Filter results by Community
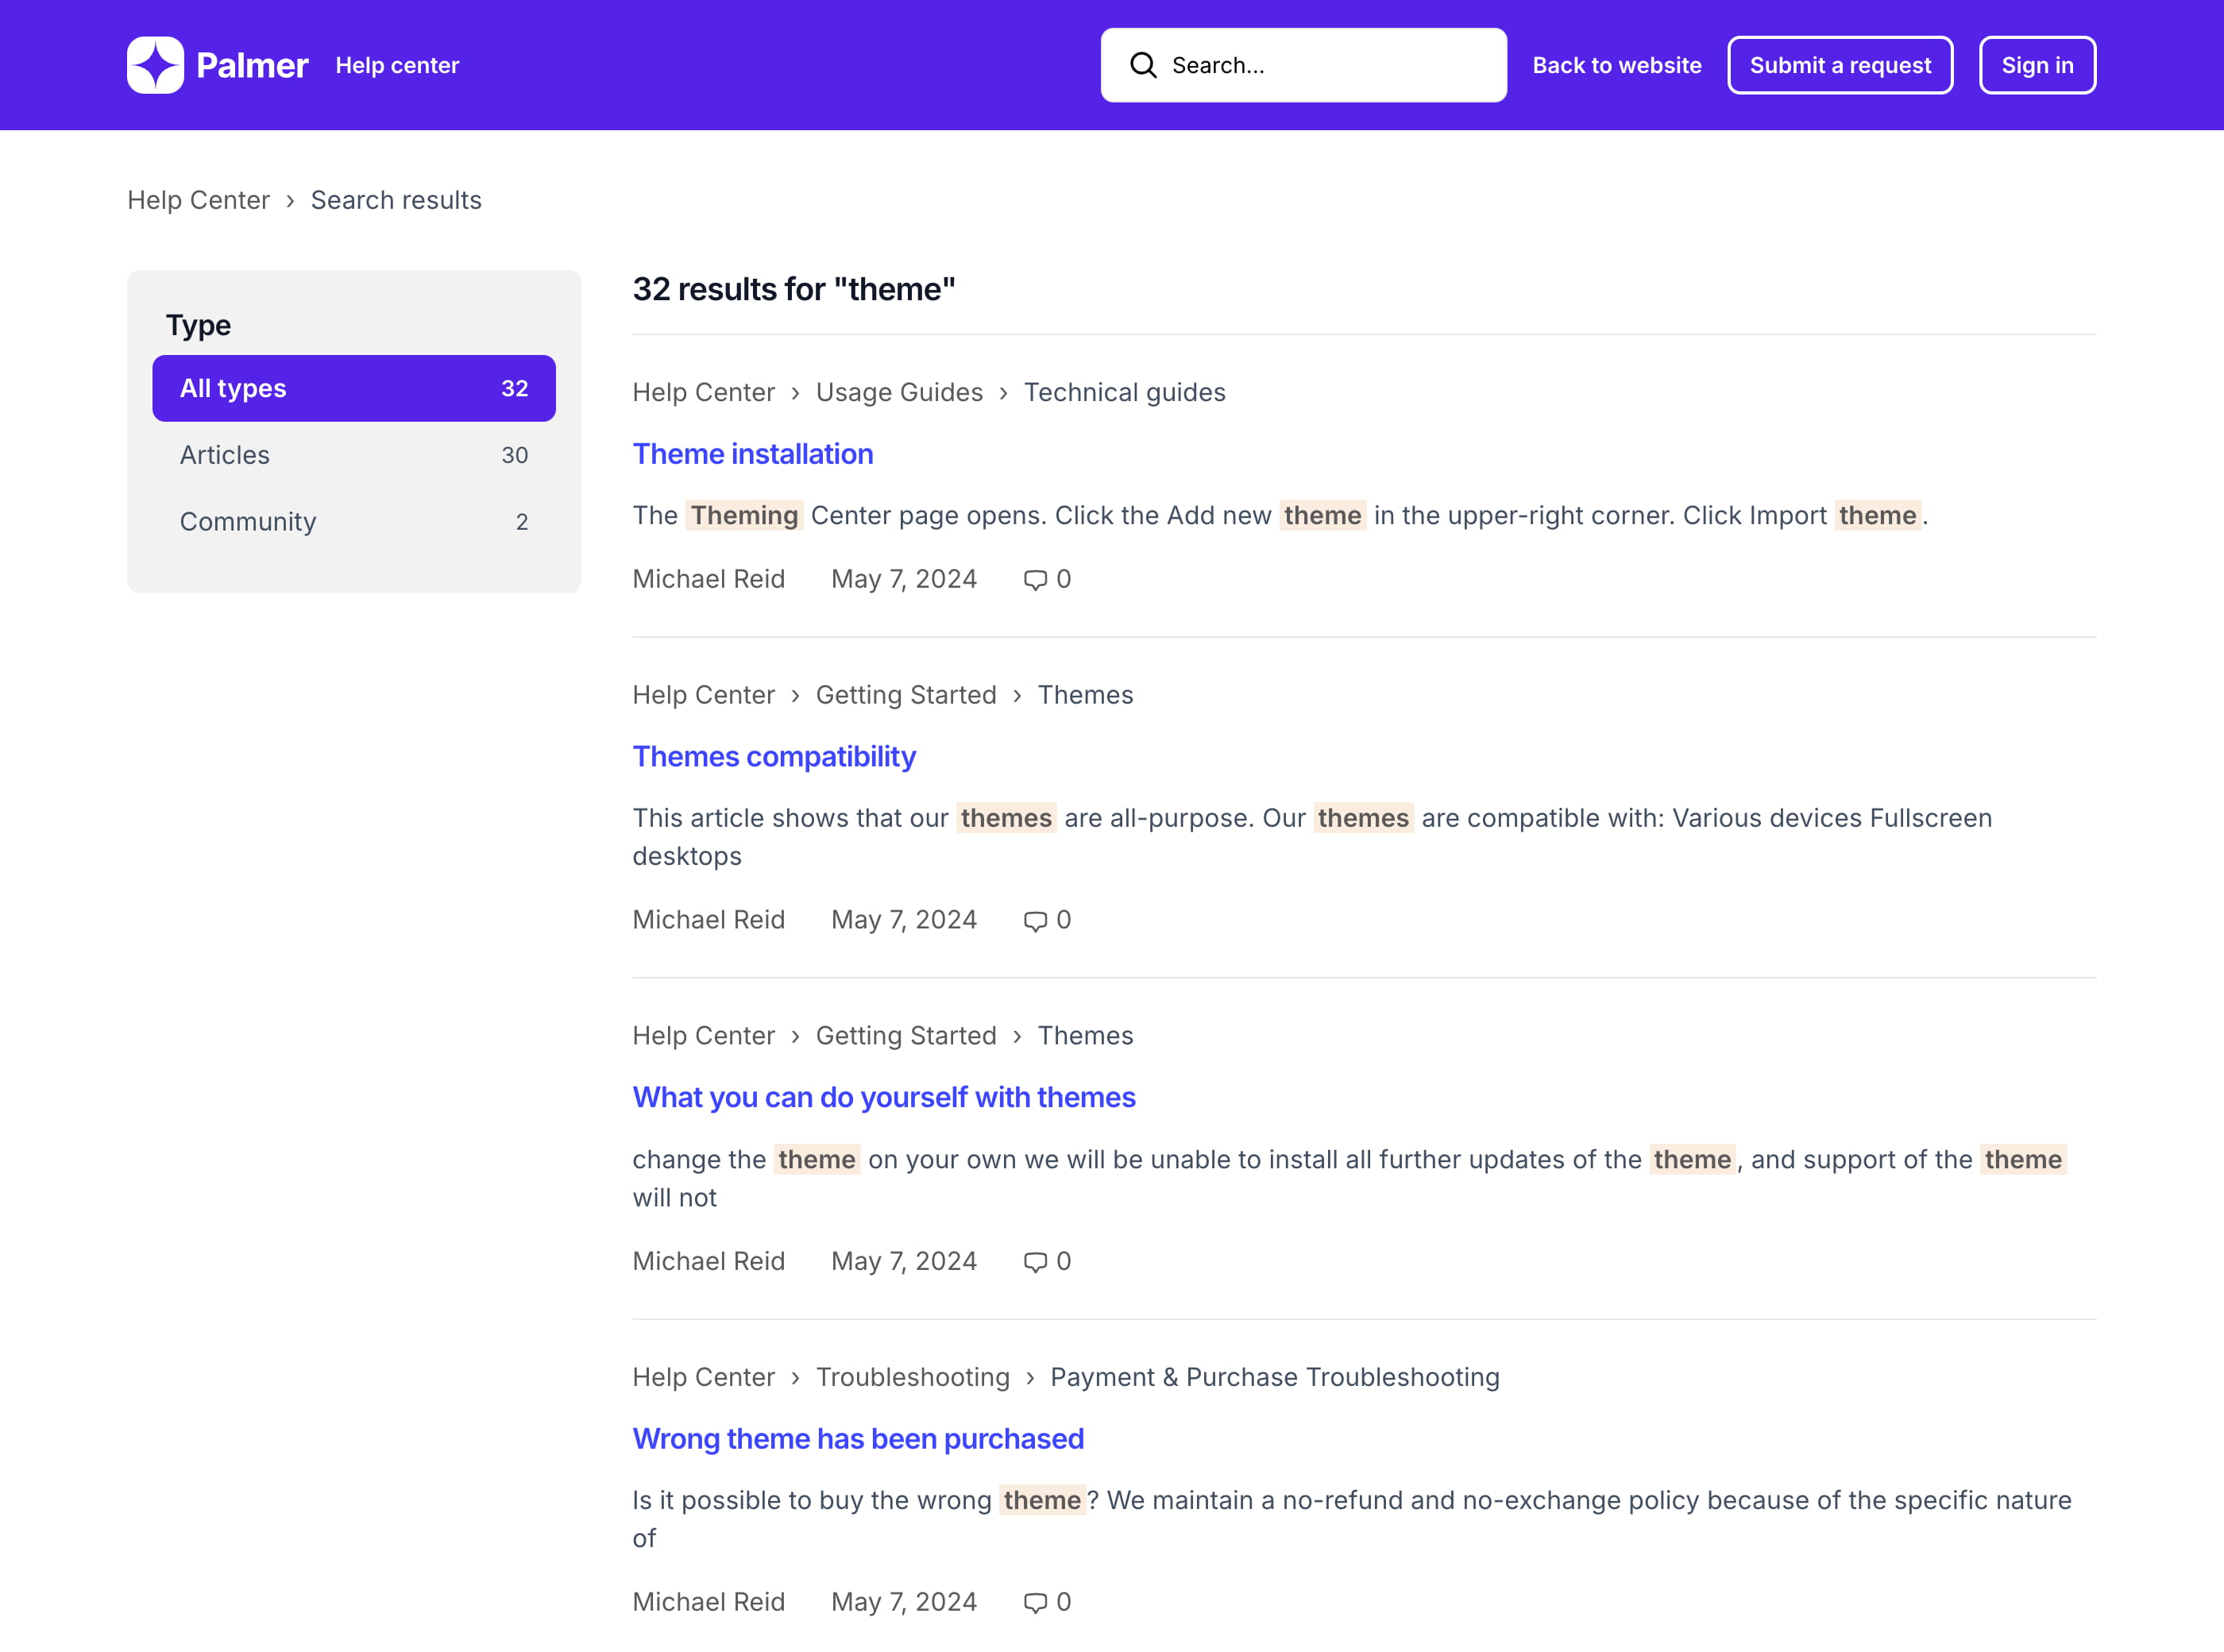Image resolution: width=2224 pixels, height=1652 pixels. (x=353, y=522)
